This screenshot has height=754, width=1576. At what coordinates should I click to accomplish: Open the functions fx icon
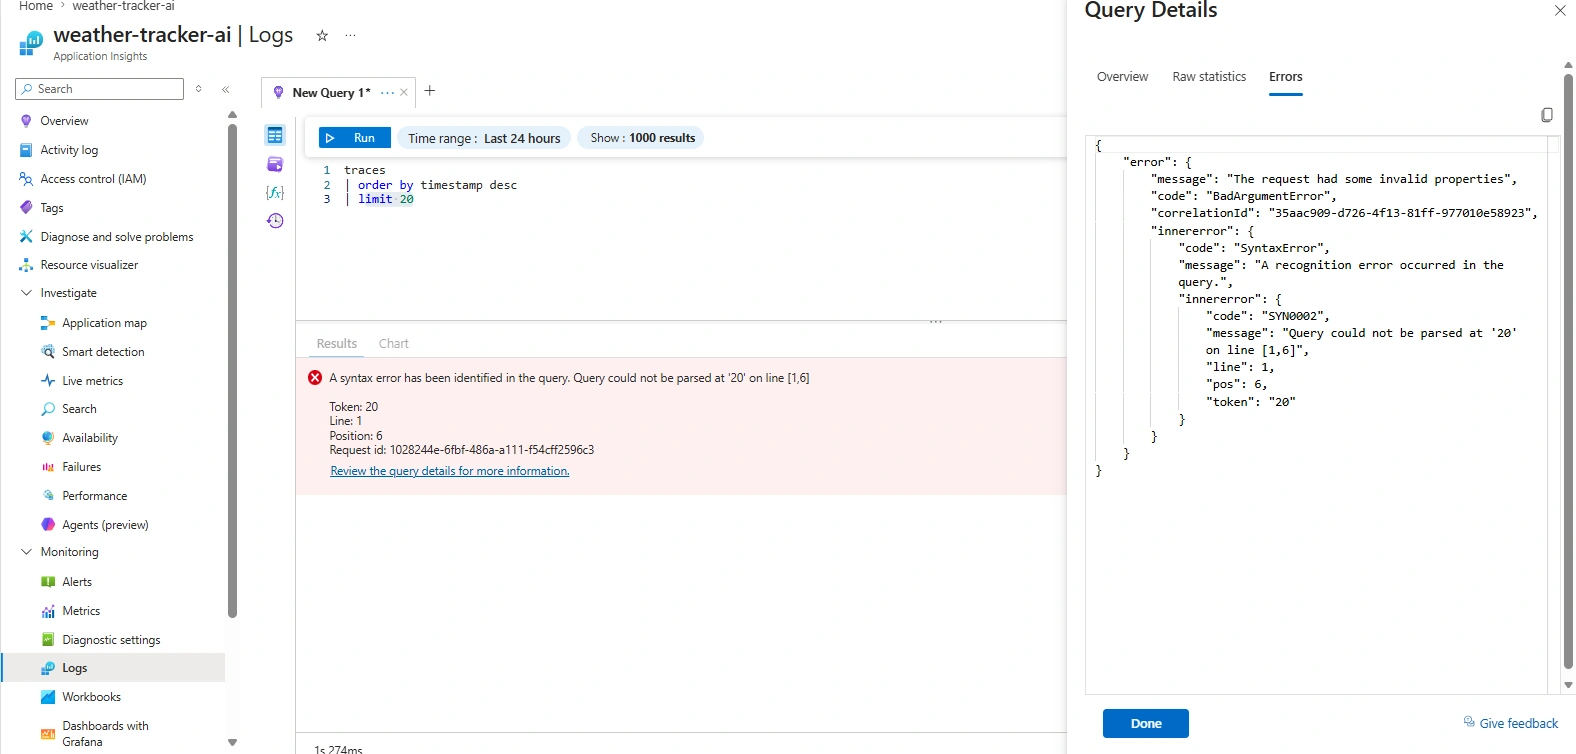tap(275, 192)
